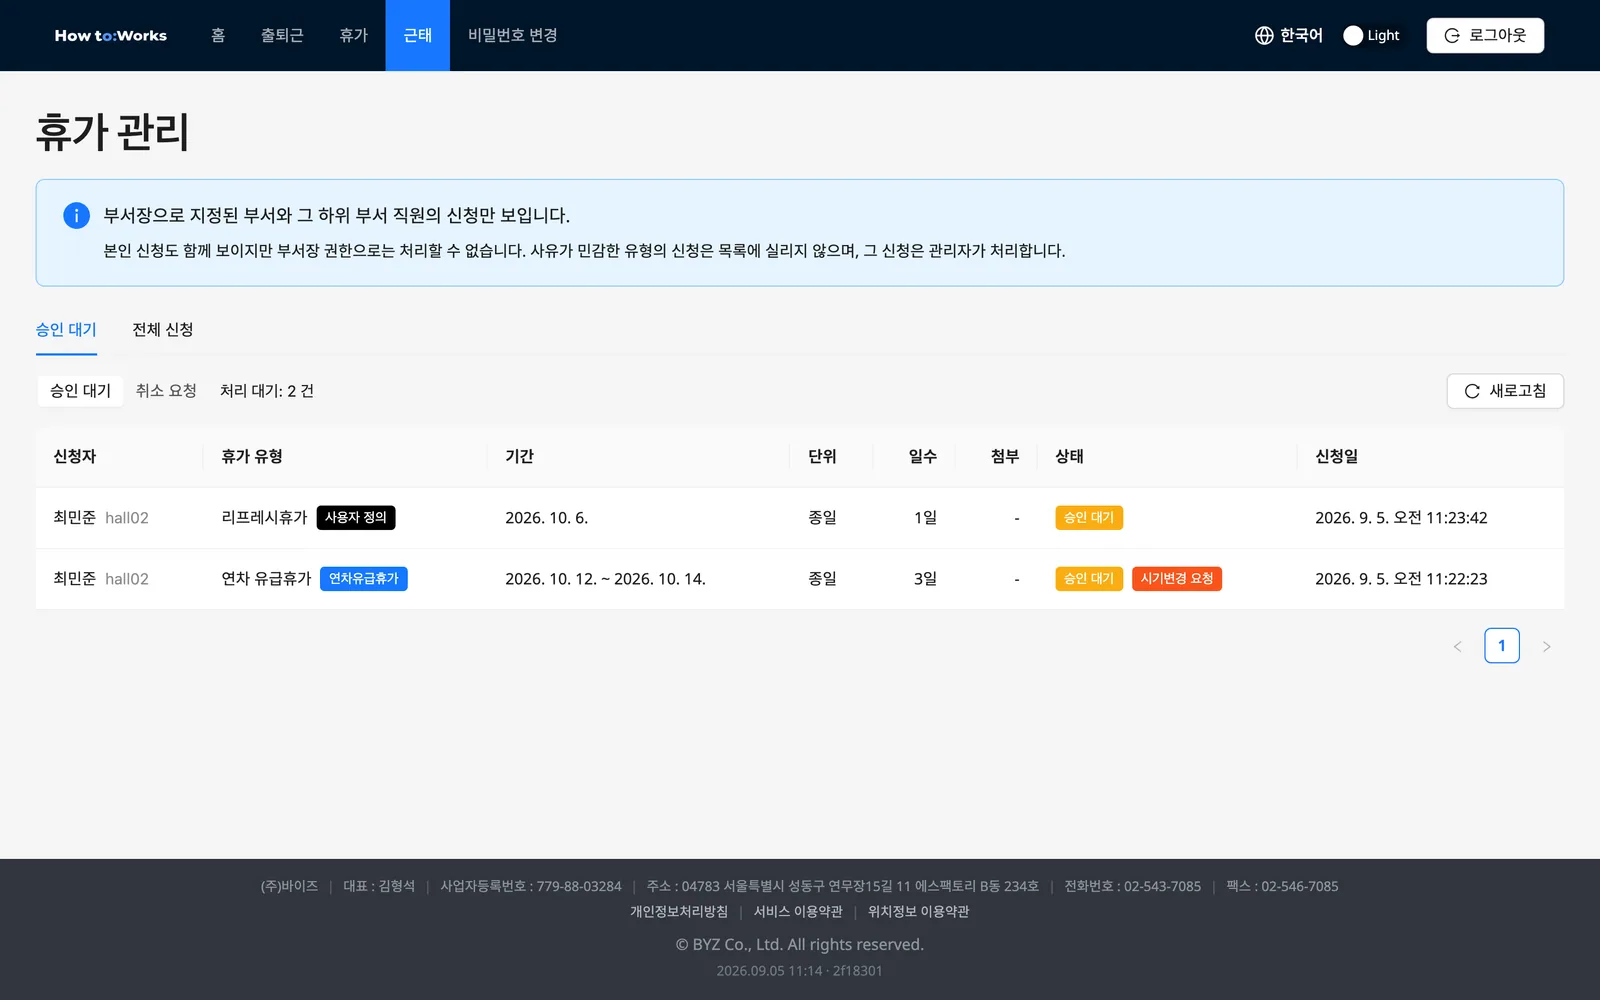Open the 위치정보 이용약관 footer link
This screenshot has height=1000, width=1600.
(x=918, y=911)
